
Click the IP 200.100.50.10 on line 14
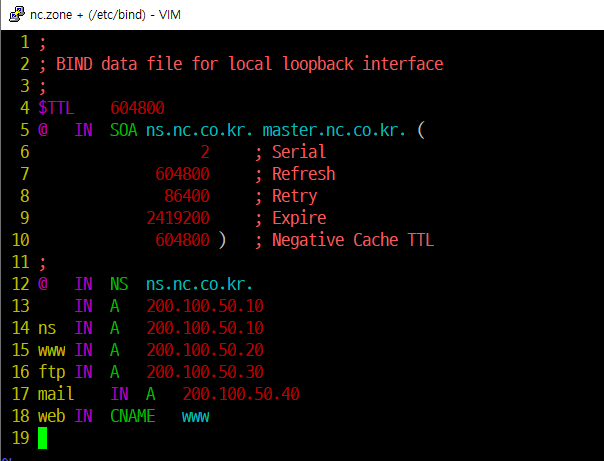coord(205,328)
